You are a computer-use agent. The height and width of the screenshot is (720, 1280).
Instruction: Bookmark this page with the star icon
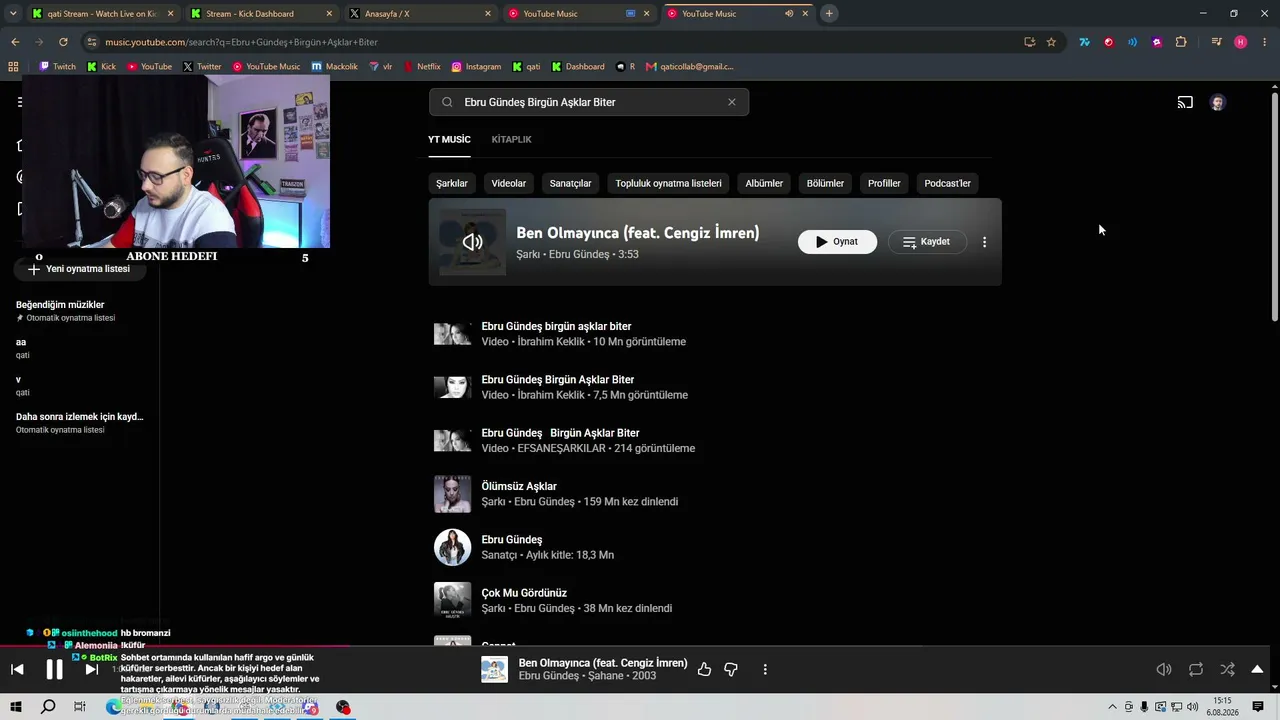point(1051,42)
